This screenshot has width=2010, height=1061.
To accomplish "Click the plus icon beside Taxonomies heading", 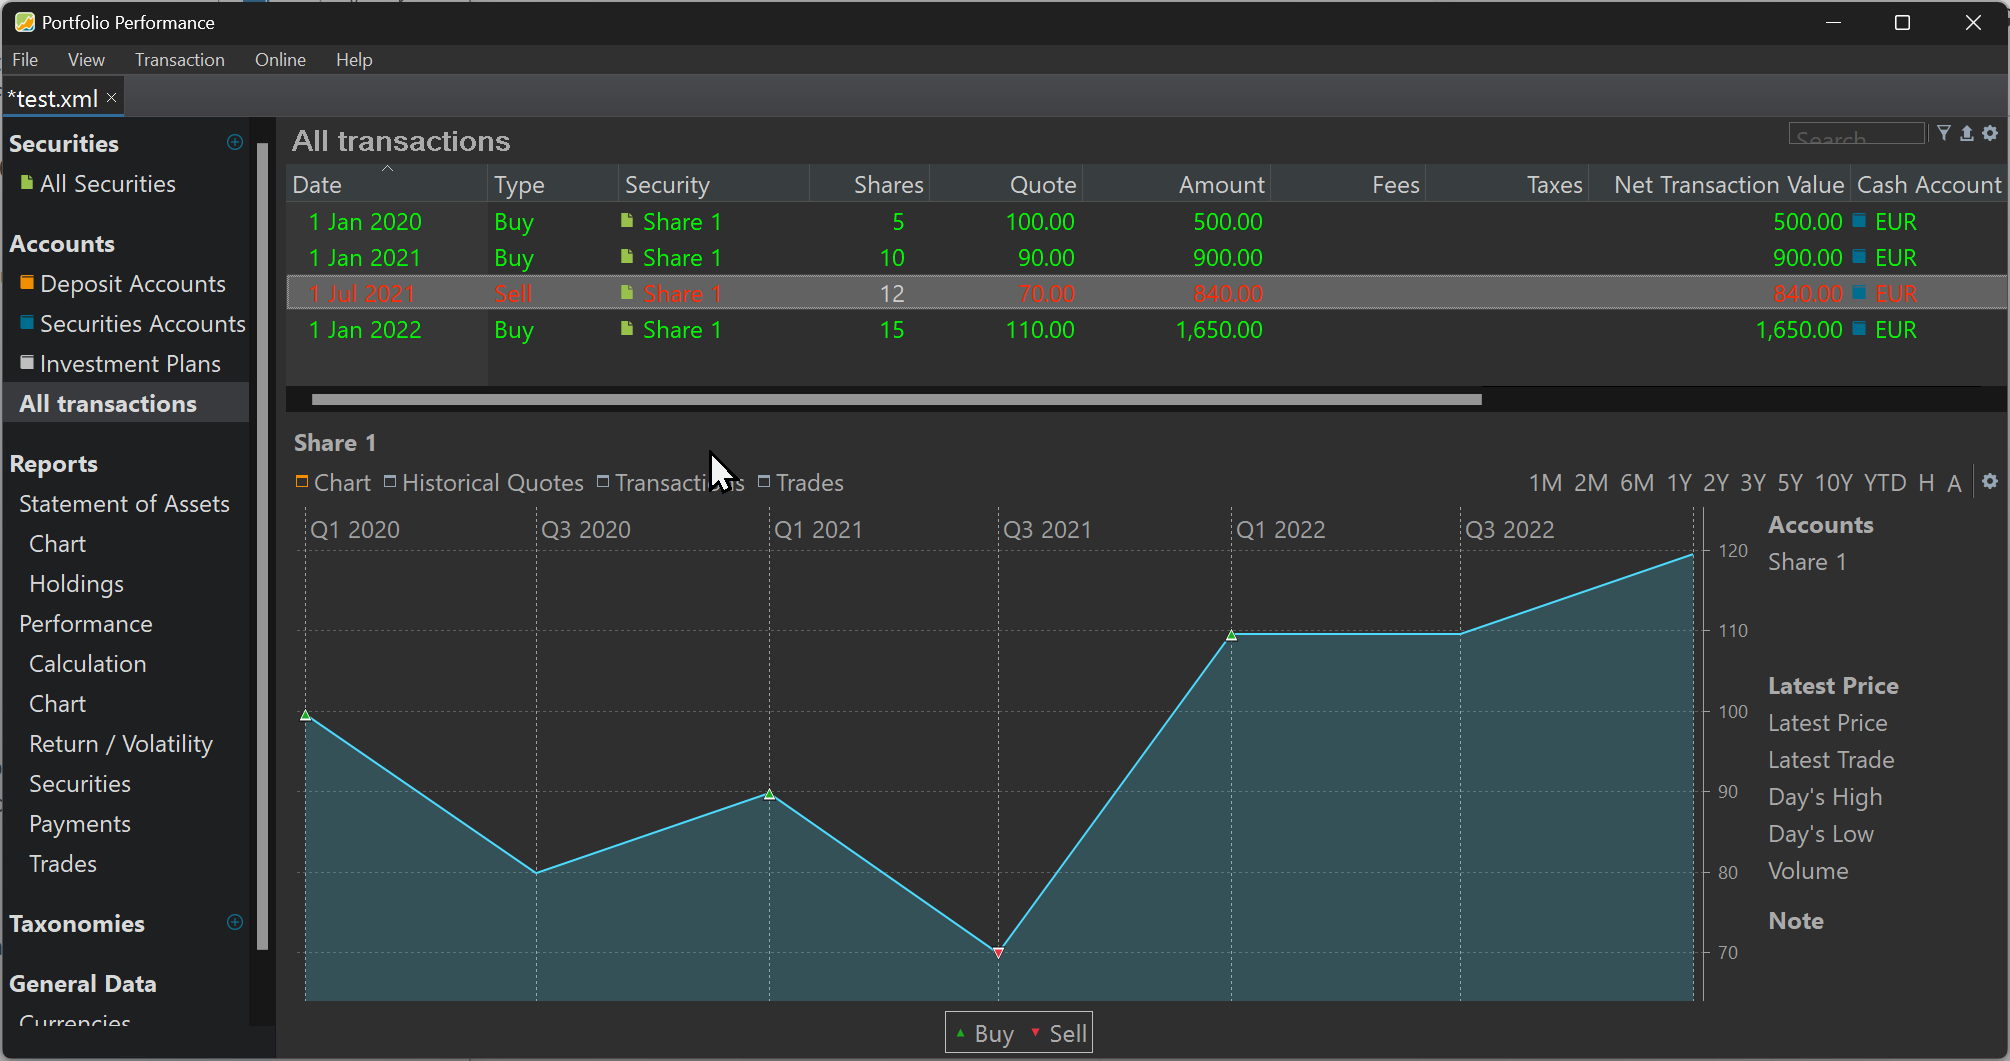I will (235, 922).
